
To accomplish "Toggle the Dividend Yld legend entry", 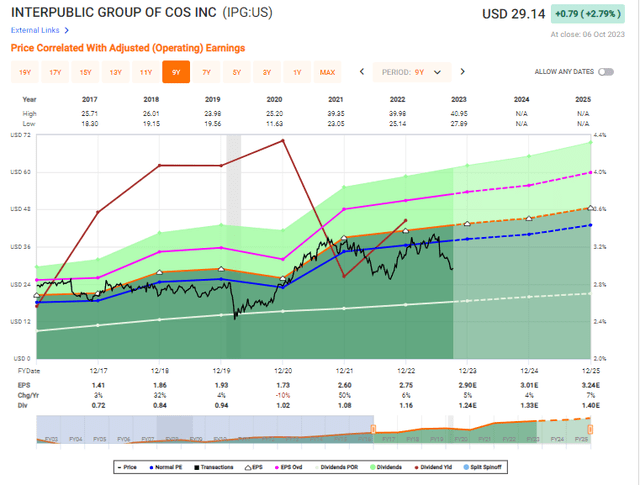I will click(x=433, y=467).
